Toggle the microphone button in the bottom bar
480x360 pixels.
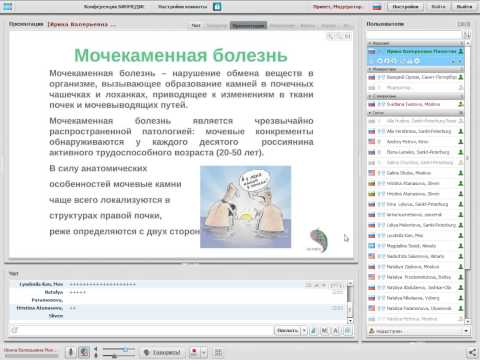[x=71, y=352]
